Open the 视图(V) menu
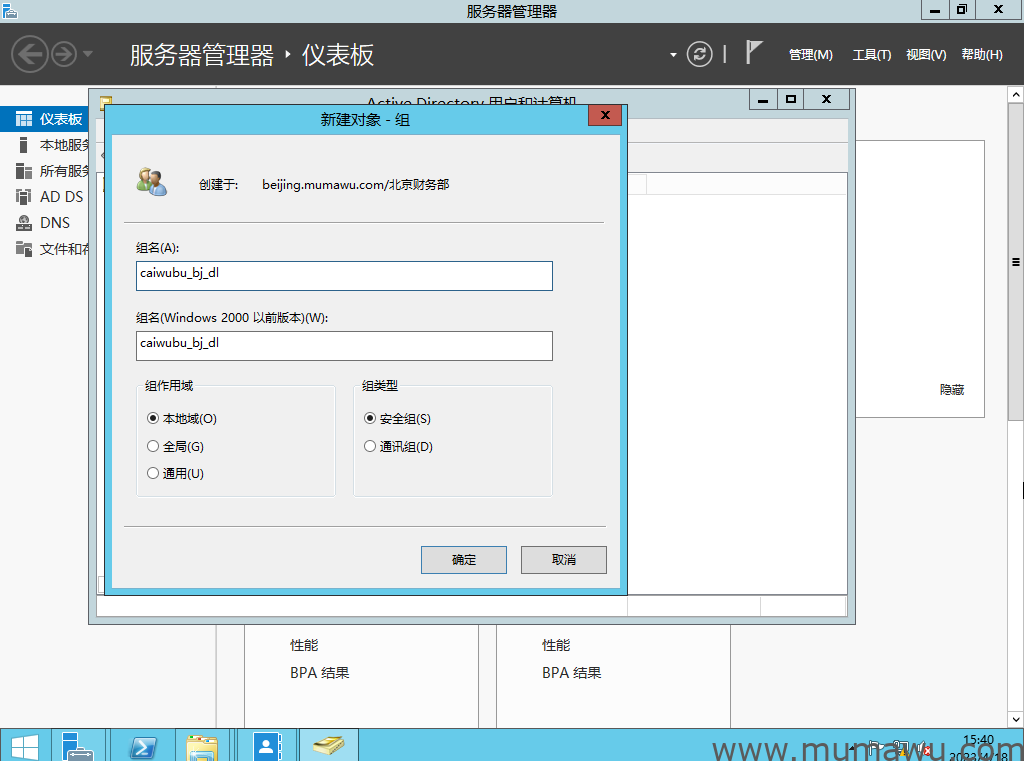This screenshot has width=1024, height=761. click(x=924, y=55)
